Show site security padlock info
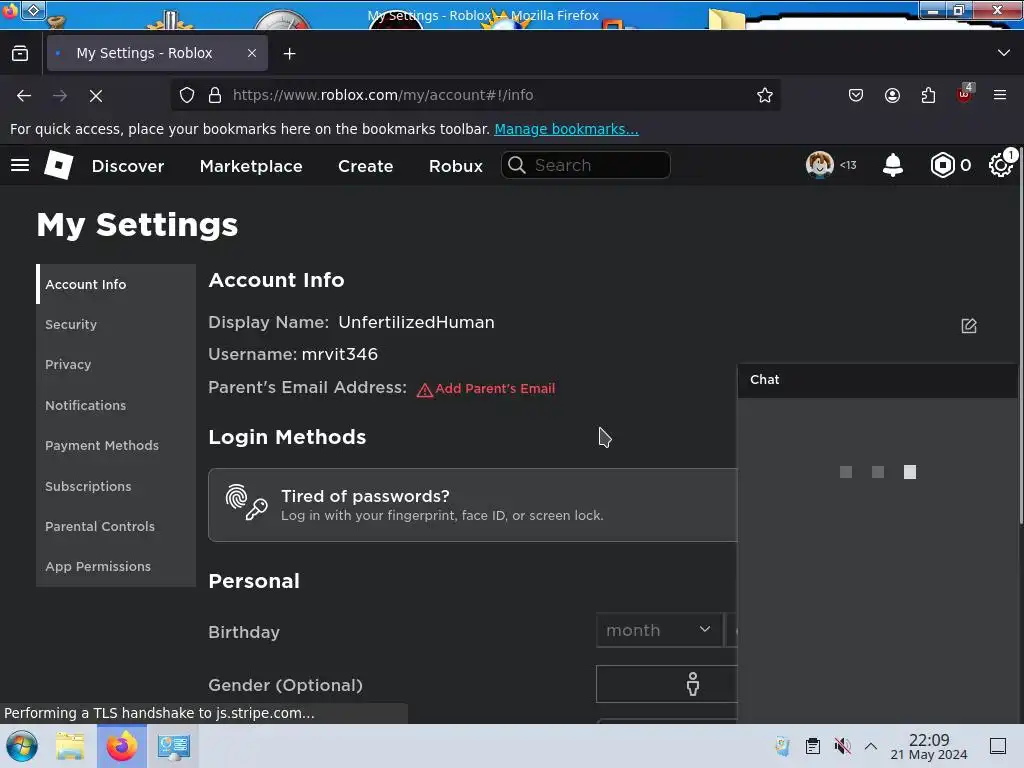 pyautogui.click(x=214, y=95)
